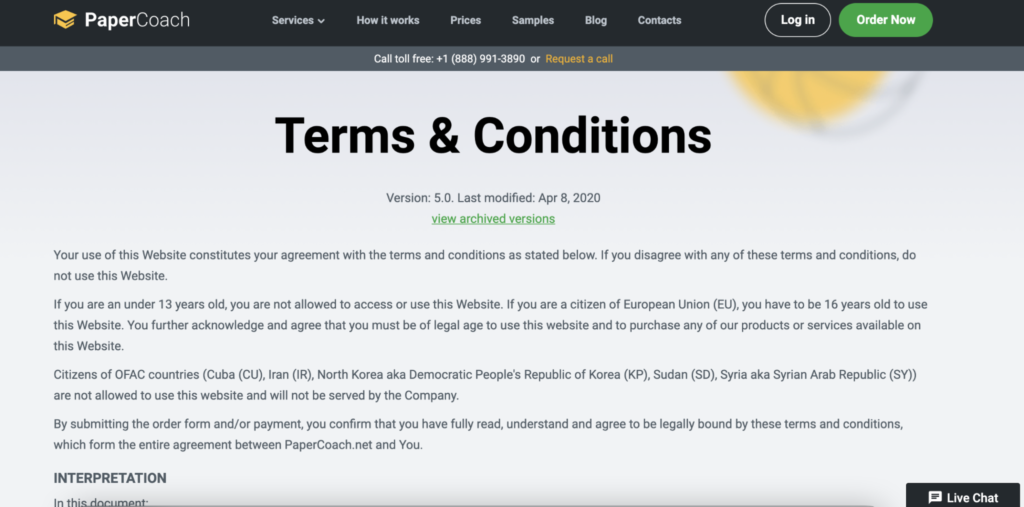
Task: Go to the Prices page
Action: 466,20
